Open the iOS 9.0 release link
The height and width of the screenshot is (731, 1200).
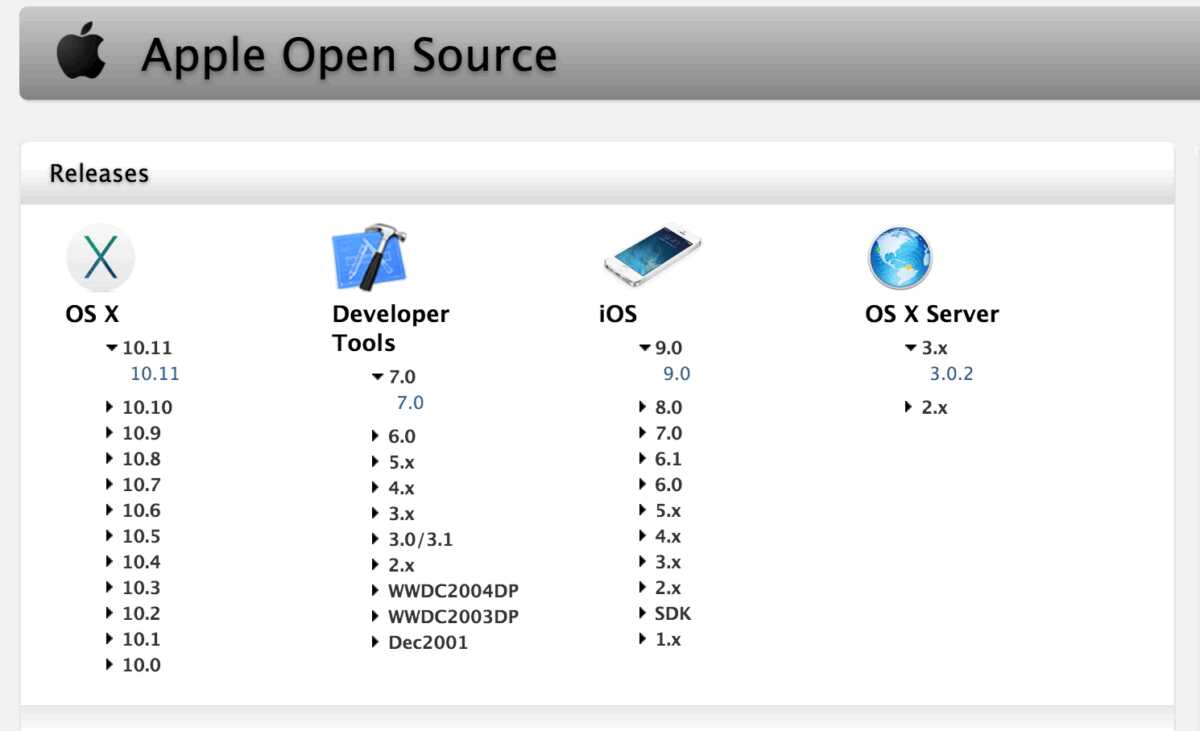(x=676, y=374)
